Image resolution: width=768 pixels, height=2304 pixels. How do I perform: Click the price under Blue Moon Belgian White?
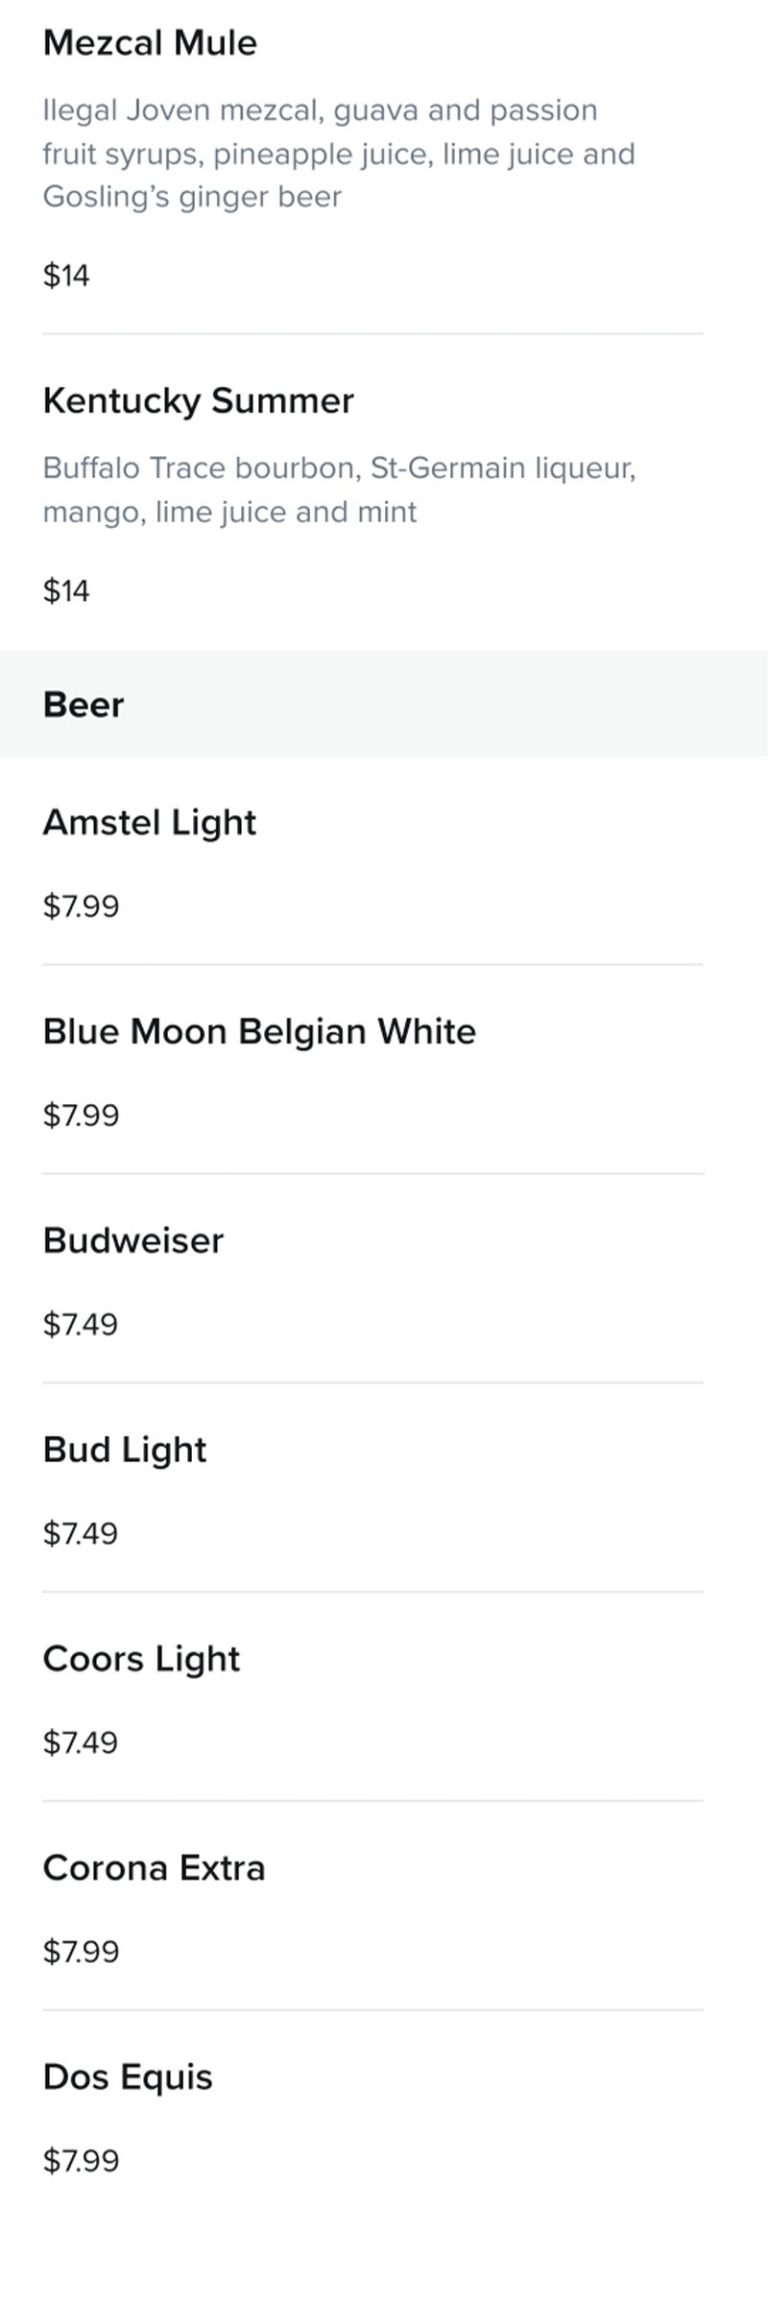(x=81, y=1115)
